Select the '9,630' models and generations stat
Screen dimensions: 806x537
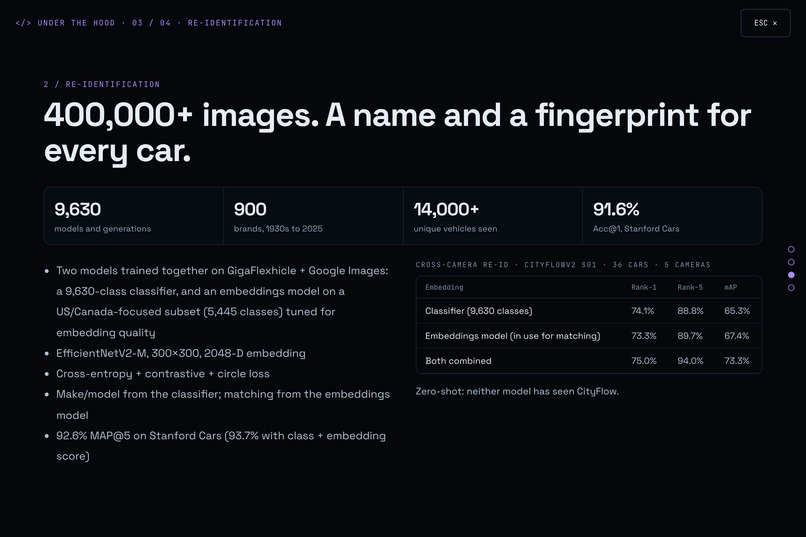click(134, 216)
